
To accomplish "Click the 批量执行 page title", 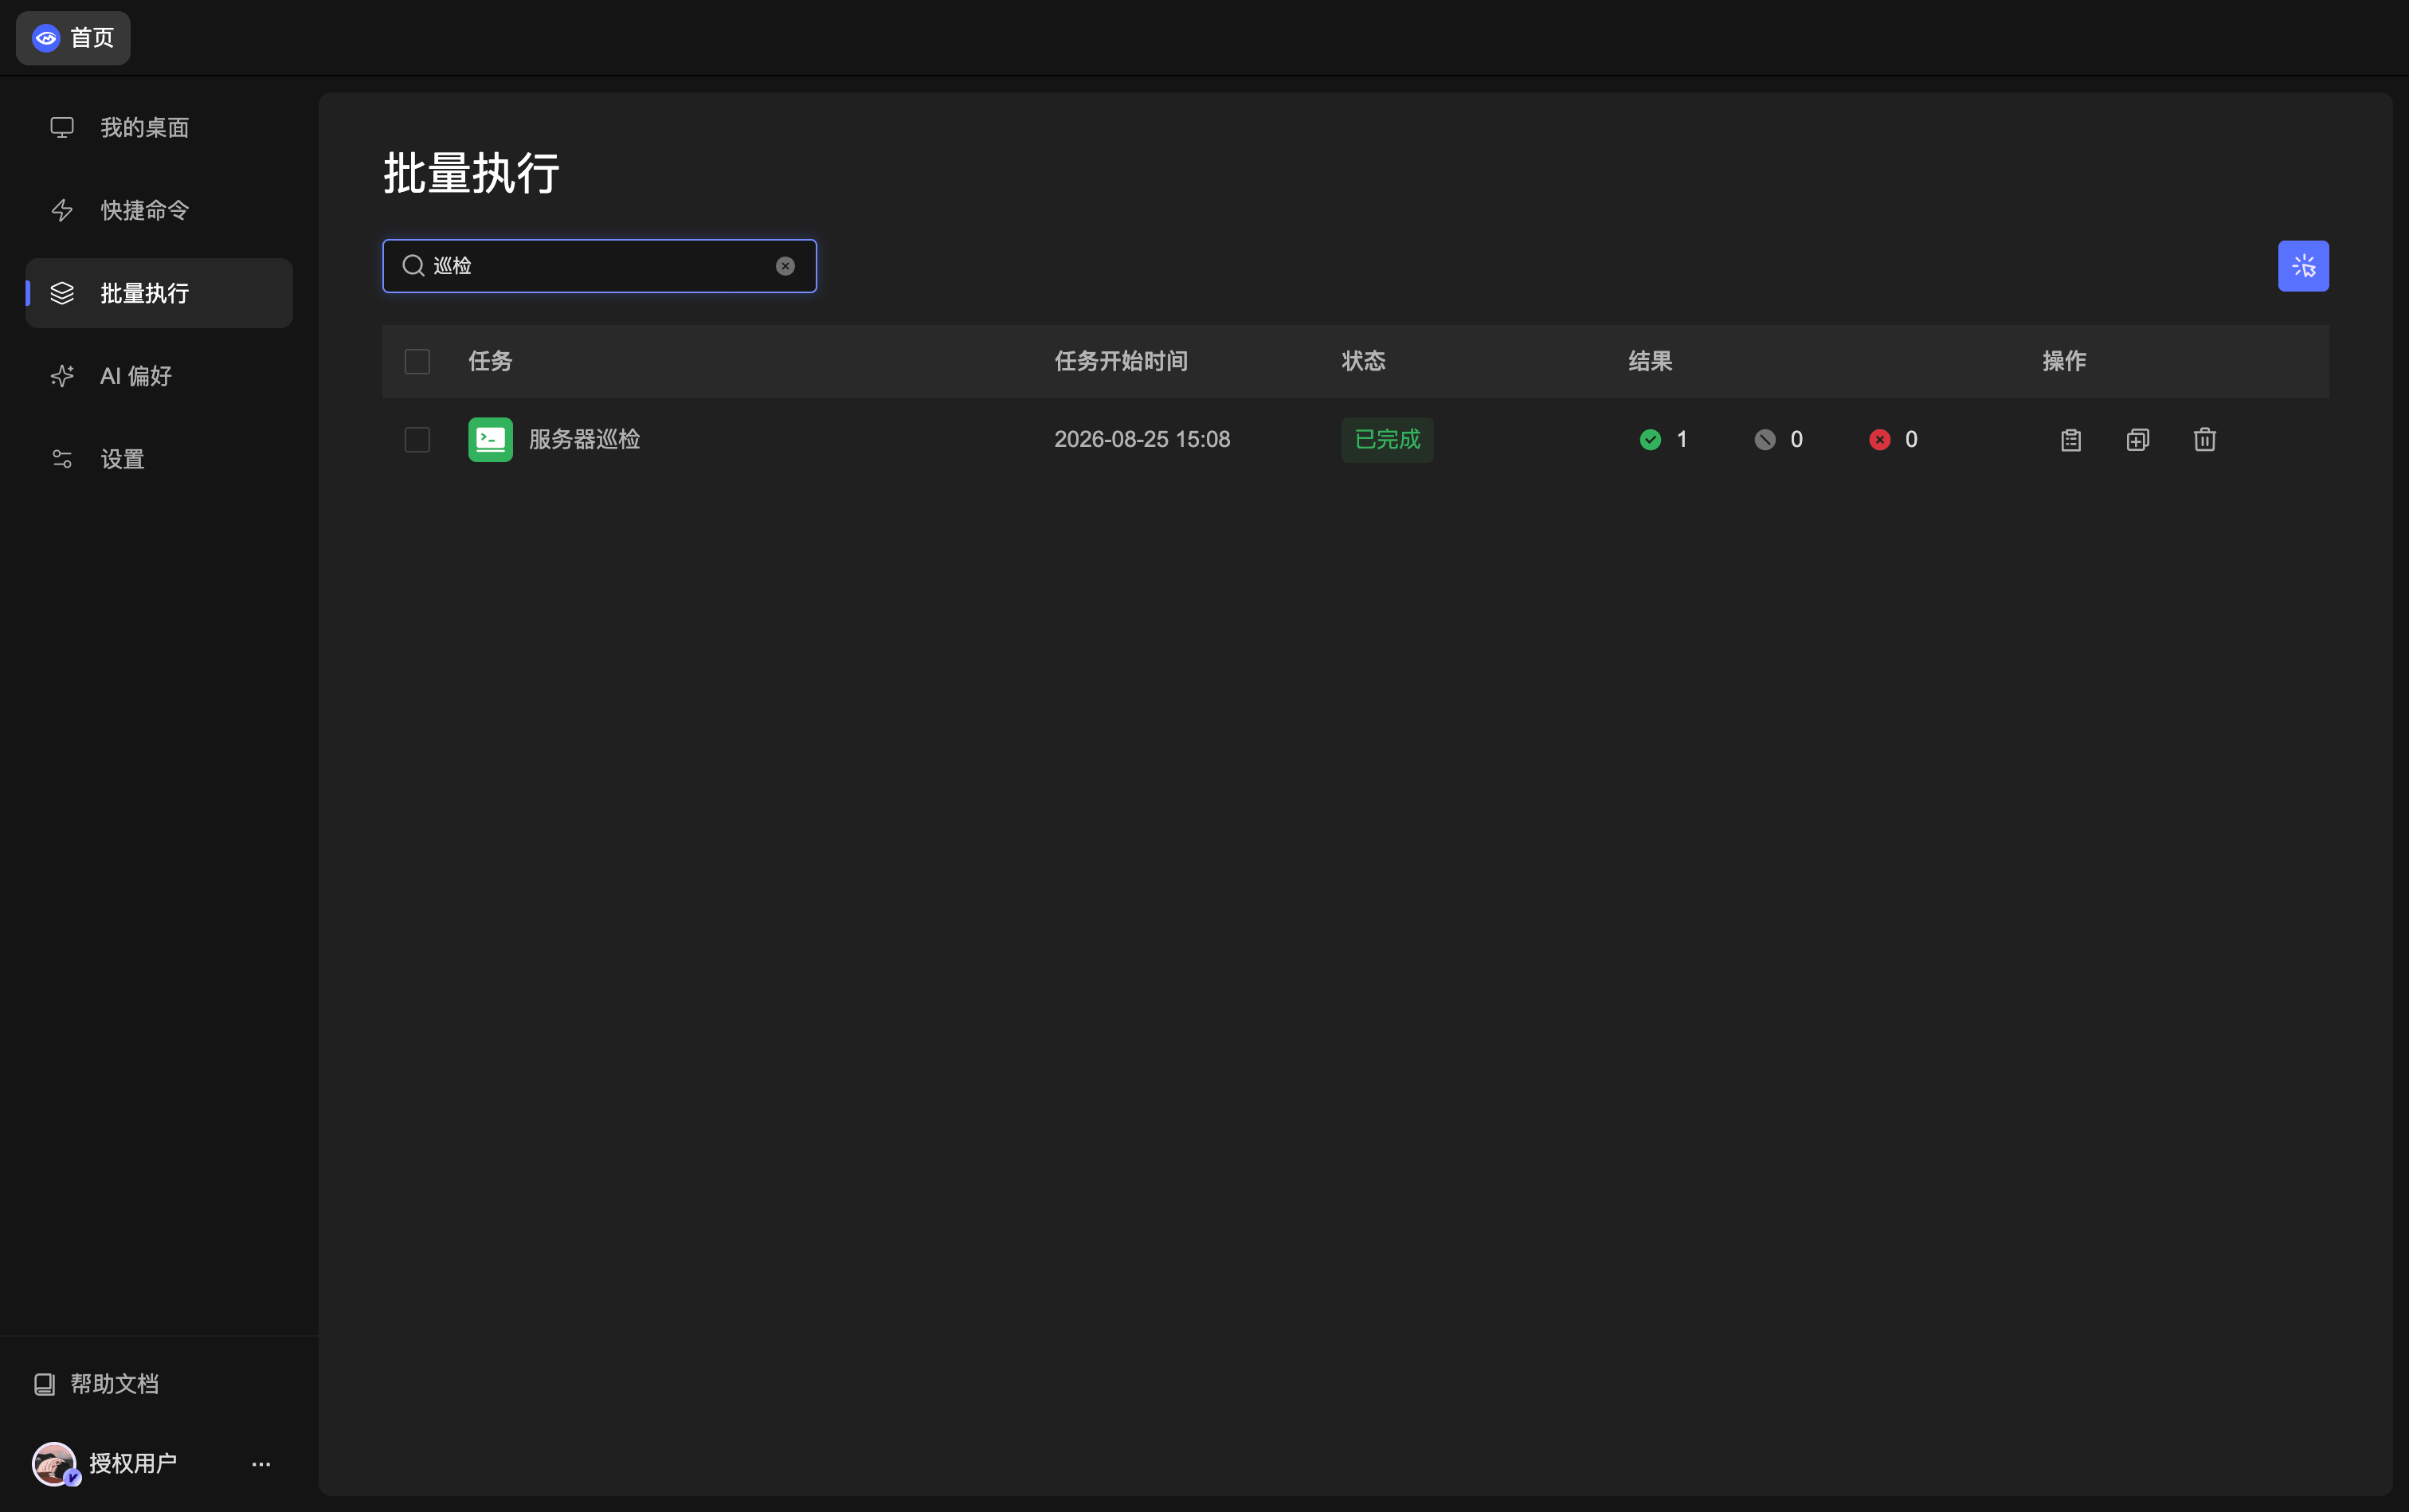I will pyautogui.click(x=471, y=174).
